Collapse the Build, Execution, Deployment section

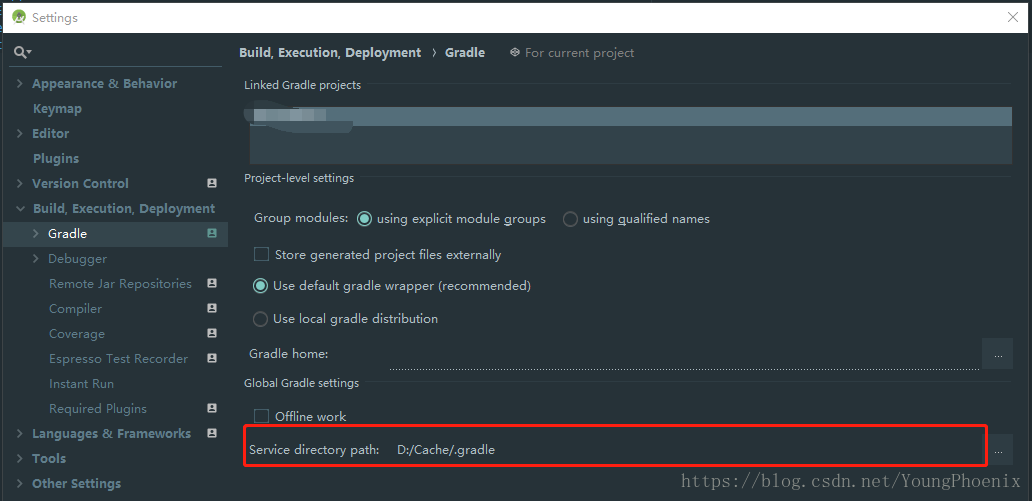coord(20,209)
